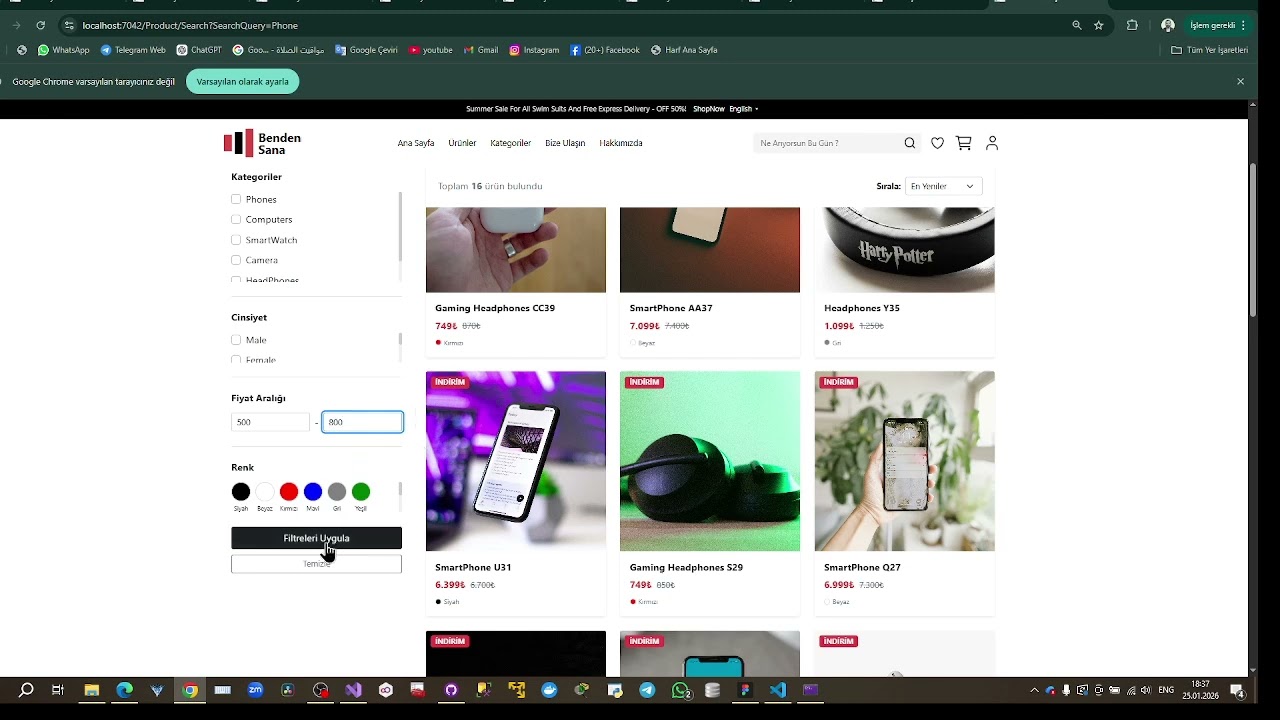Open the Gaming Headphones S29 product title
1280x720 pixels.
pos(686,567)
